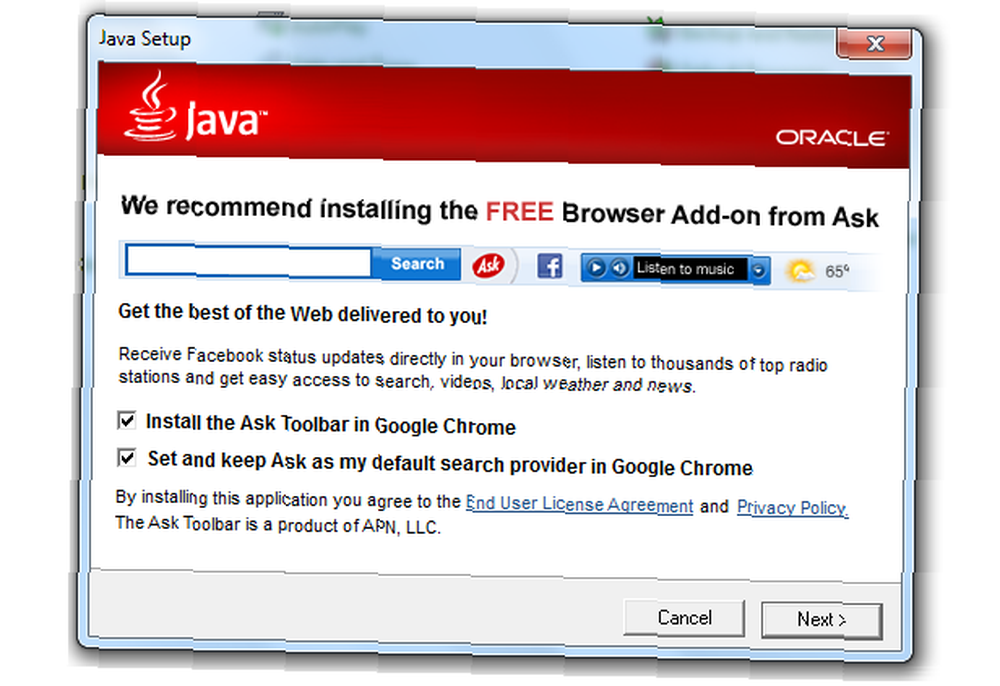
Task: Close the Java Setup window
Action: coord(875,44)
